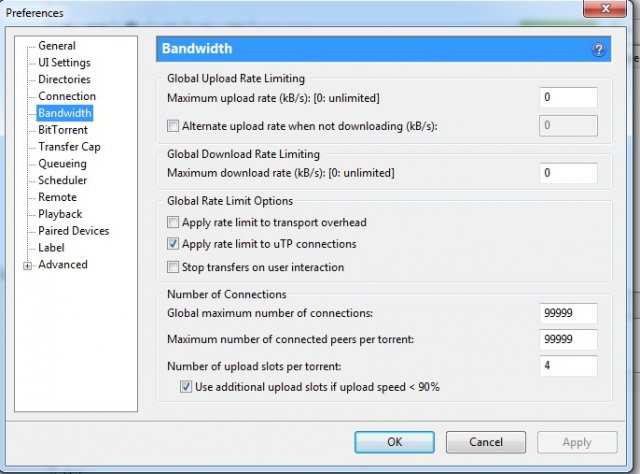Screen dimensions: 640x474
Task: Focus the maximum download rate field
Action: click(567, 173)
